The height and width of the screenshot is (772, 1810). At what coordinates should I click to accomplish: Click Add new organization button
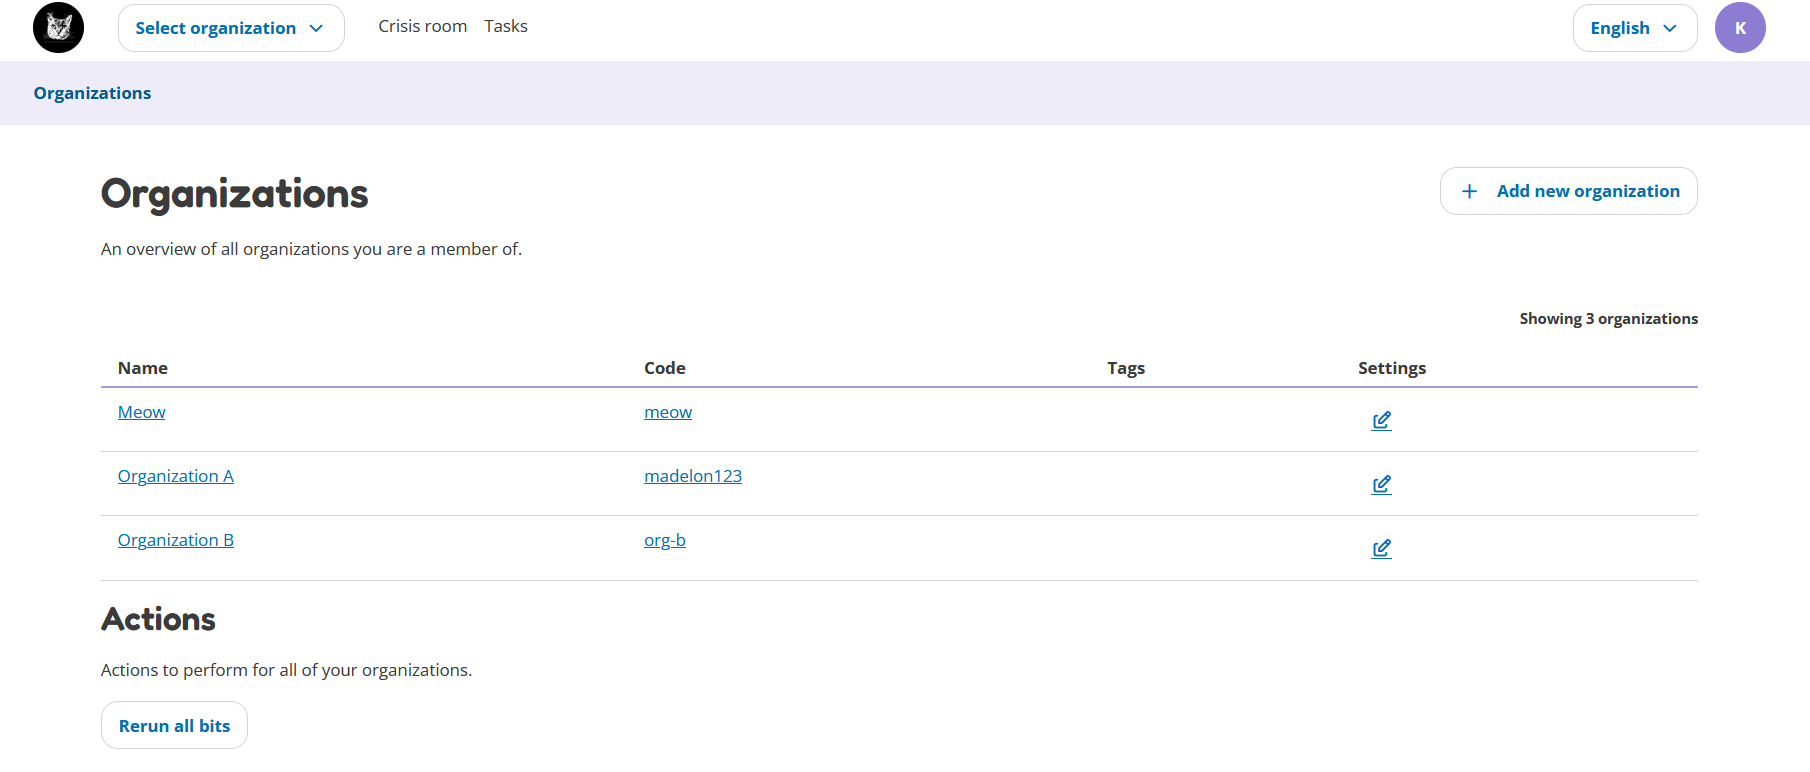(x=1568, y=191)
